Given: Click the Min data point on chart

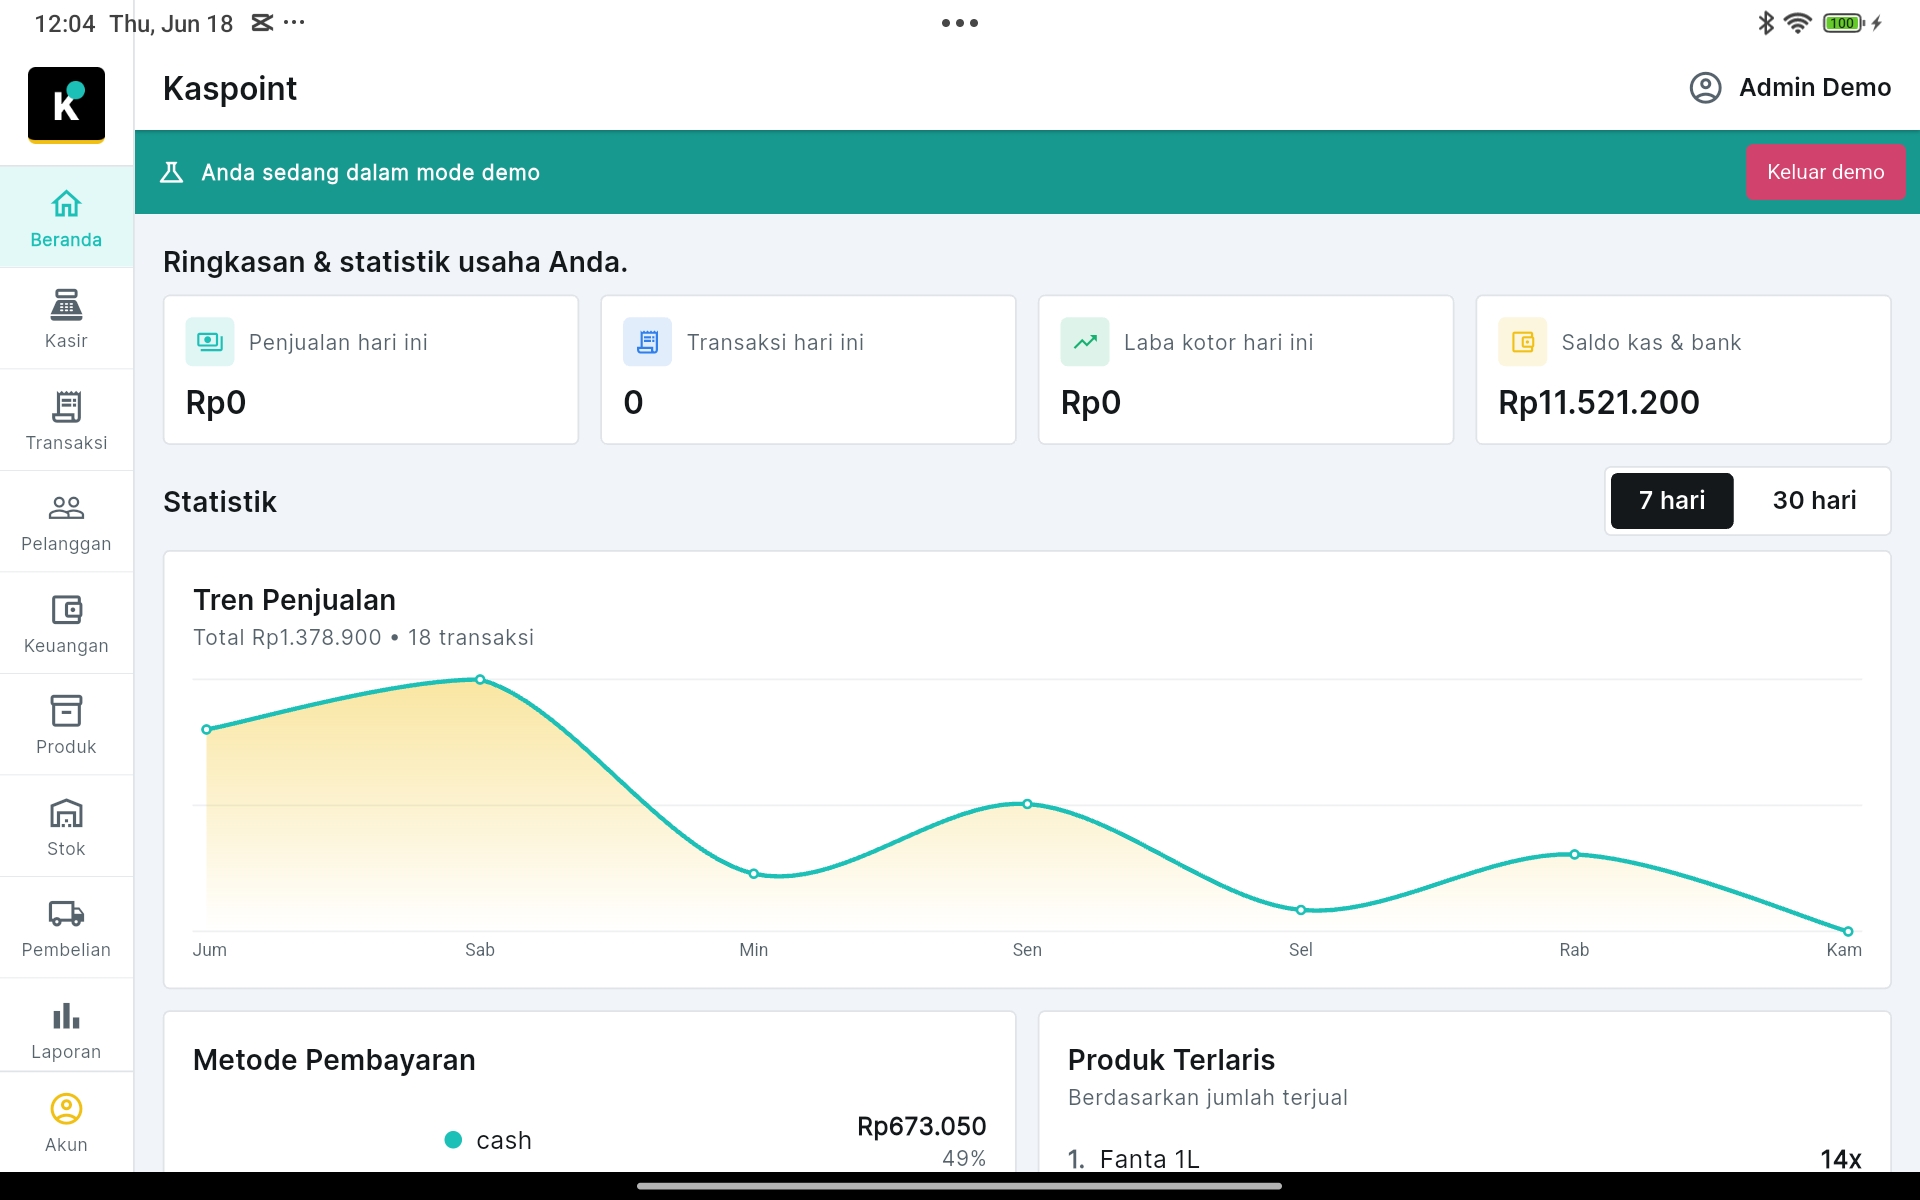Looking at the screenshot, I should 754,874.
